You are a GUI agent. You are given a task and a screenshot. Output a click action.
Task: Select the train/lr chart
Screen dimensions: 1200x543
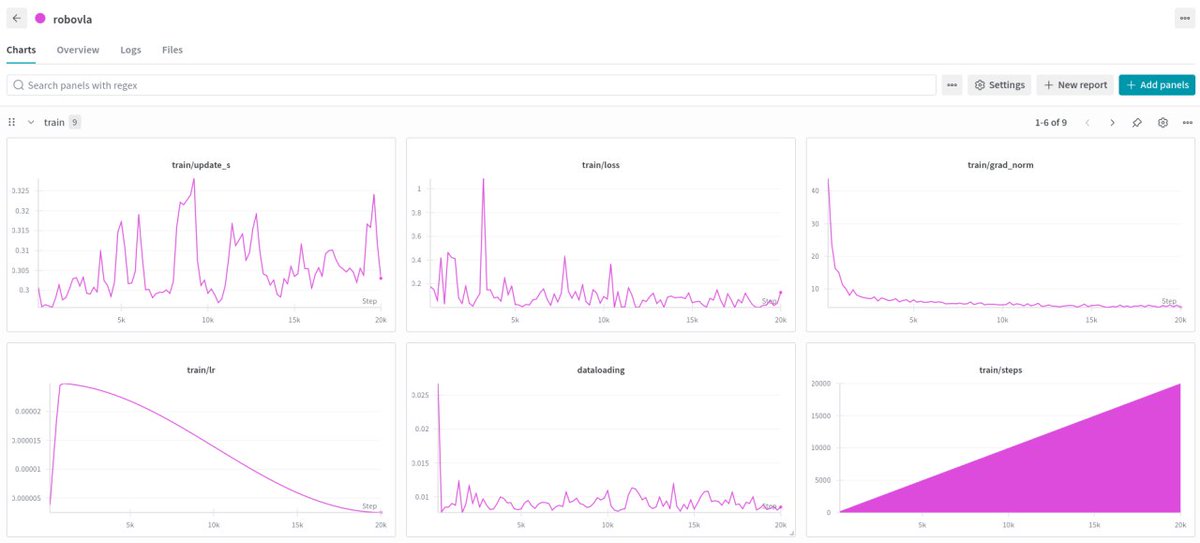[201, 440]
